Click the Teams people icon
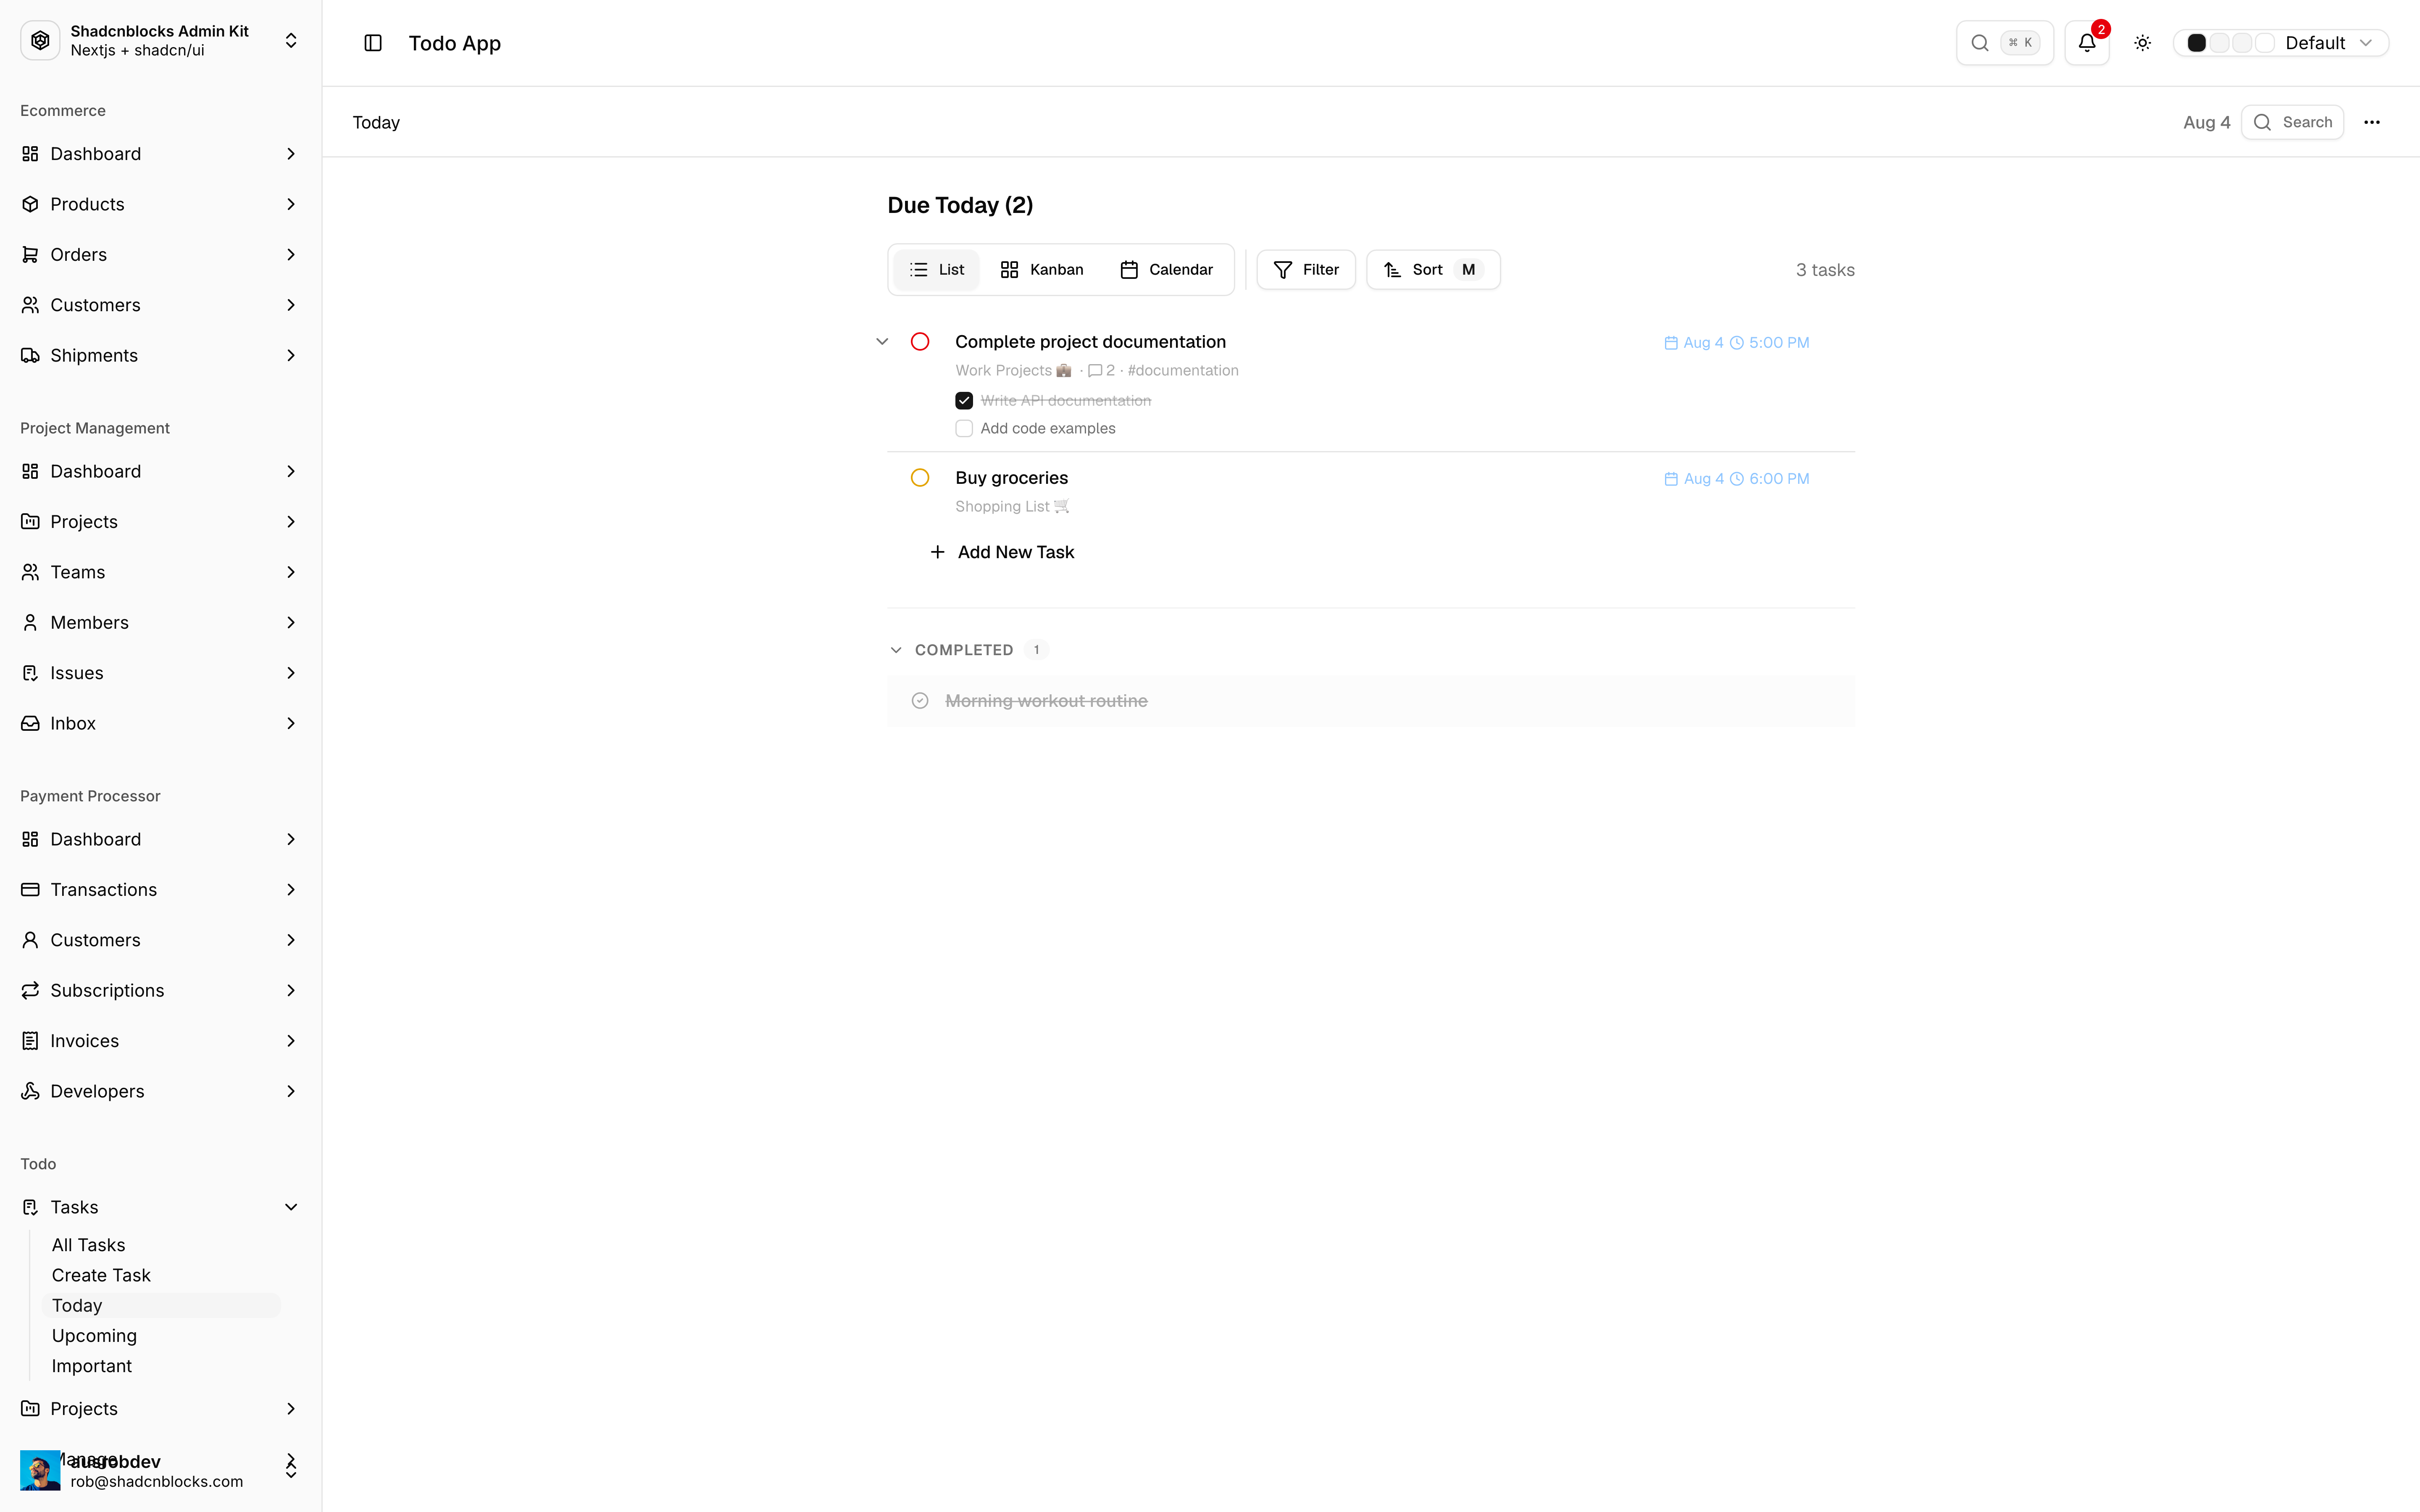 click(30, 572)
